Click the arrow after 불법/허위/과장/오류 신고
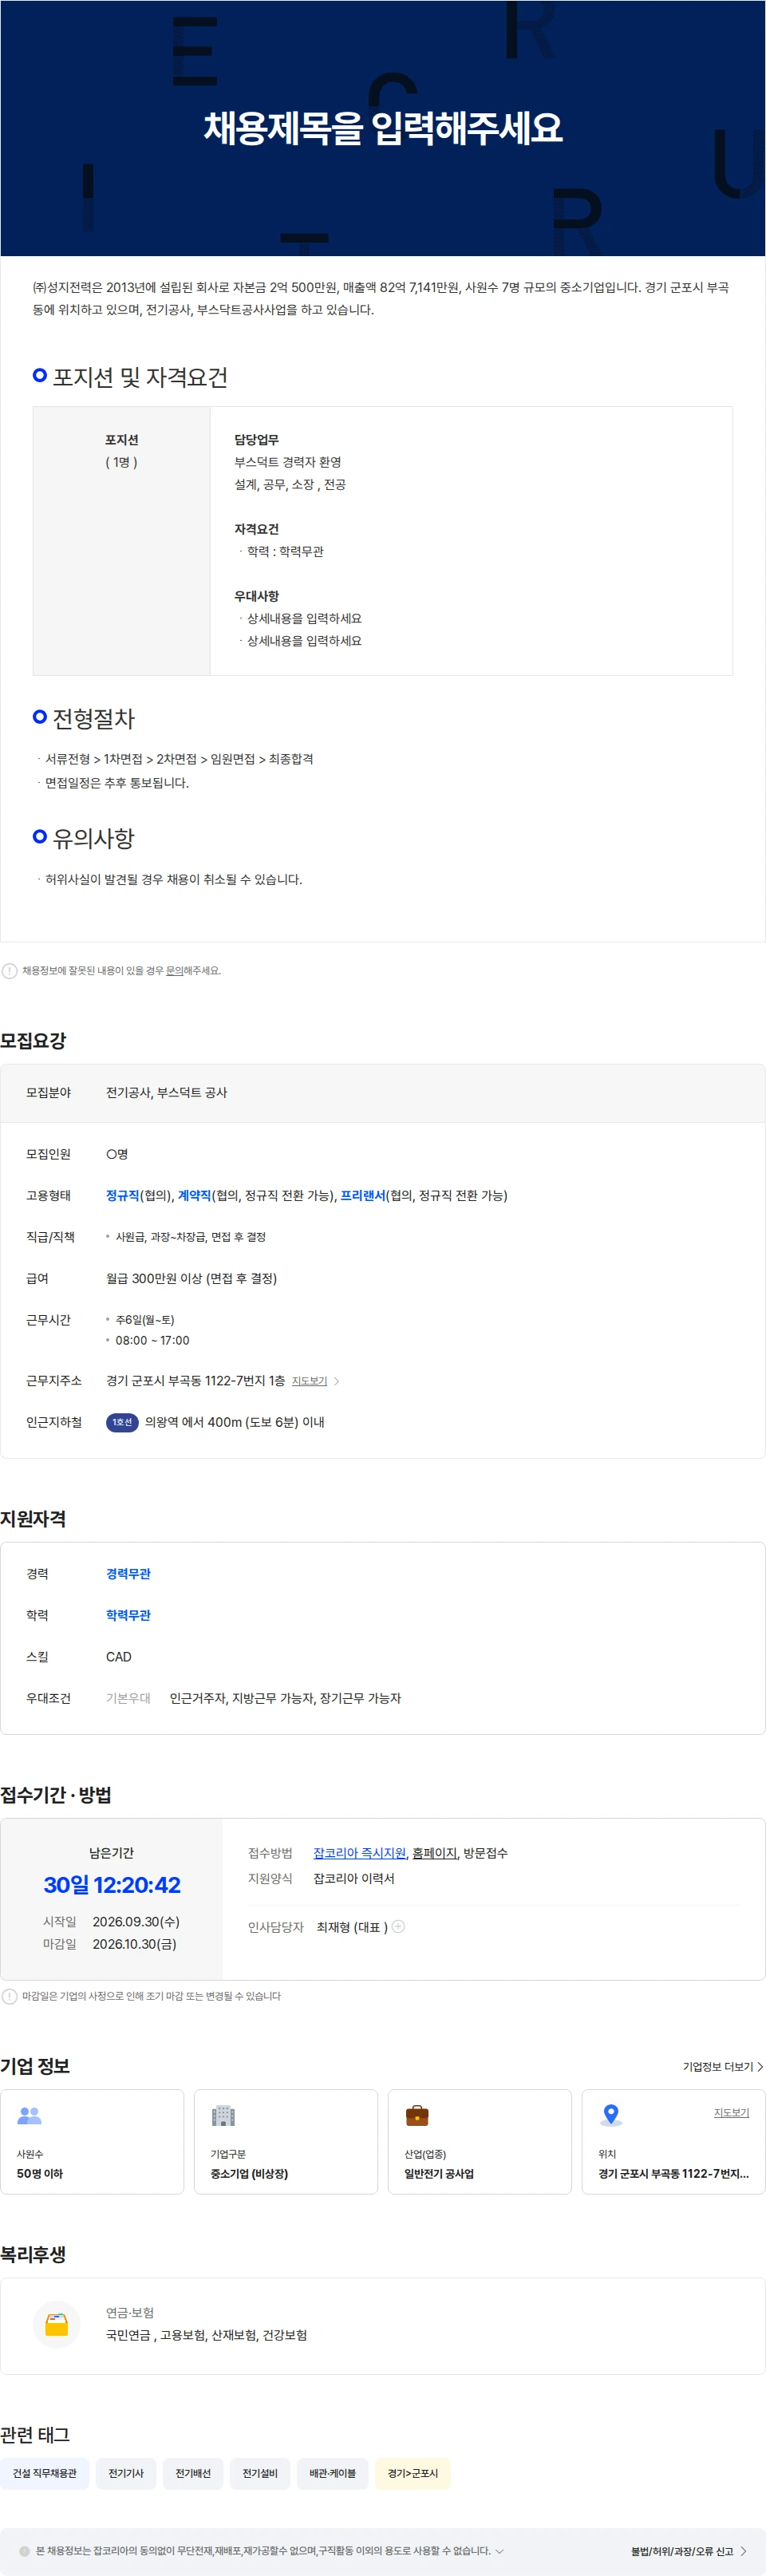This screenshot has height=2576, width=766. pos(744,2551)
